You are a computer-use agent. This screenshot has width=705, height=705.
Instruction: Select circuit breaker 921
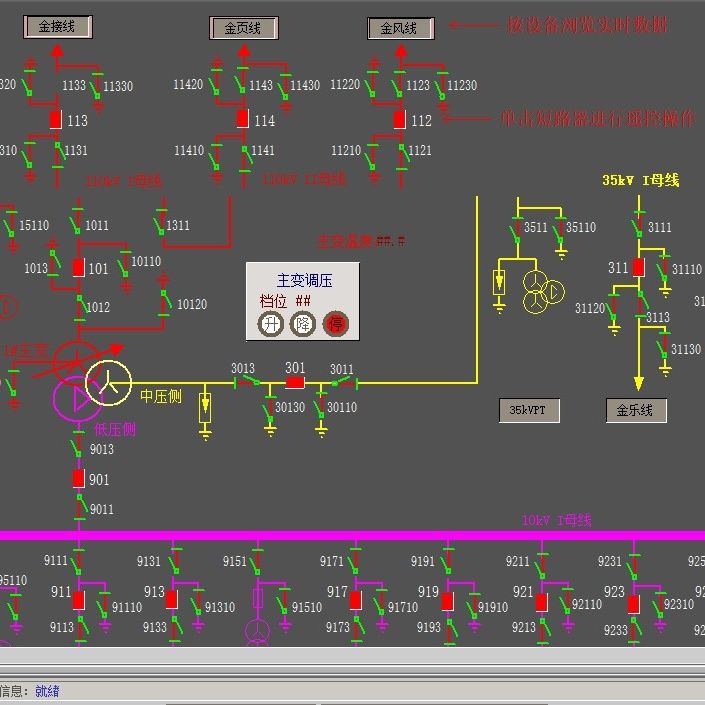pyautogui.click(x=542, y=602)
